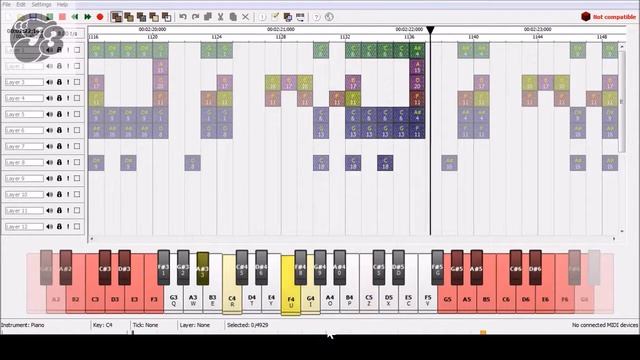Tick the select-all checkbox on Layer 7

coord(77,146)
